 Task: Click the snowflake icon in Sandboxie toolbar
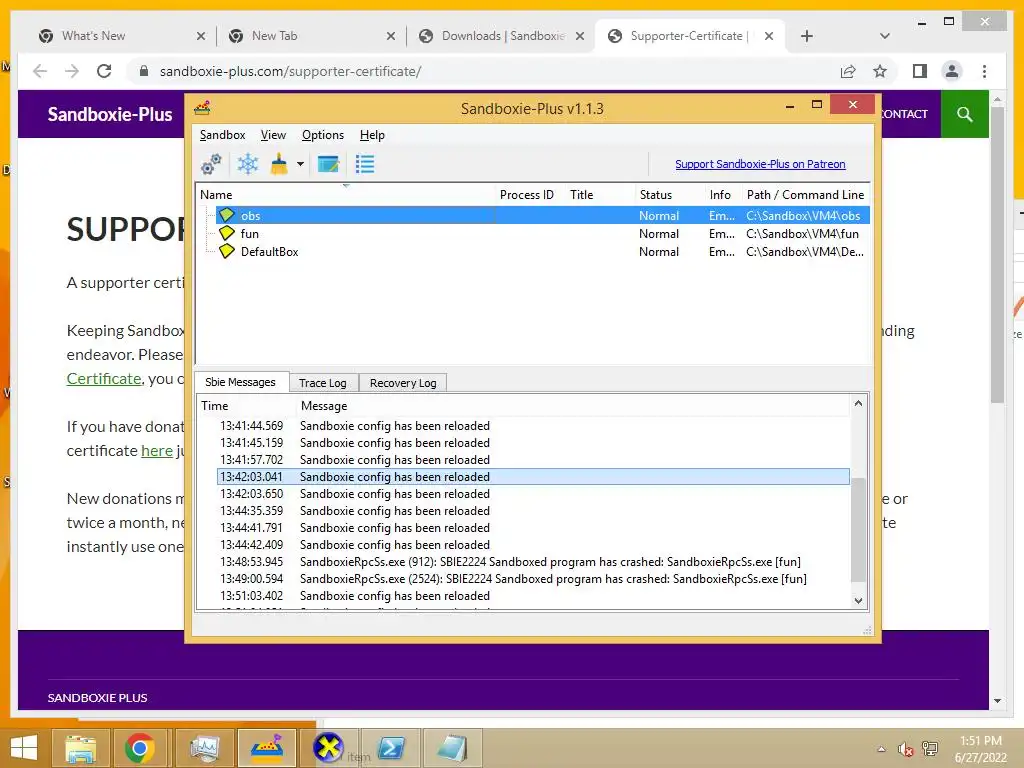coord(248,164)
